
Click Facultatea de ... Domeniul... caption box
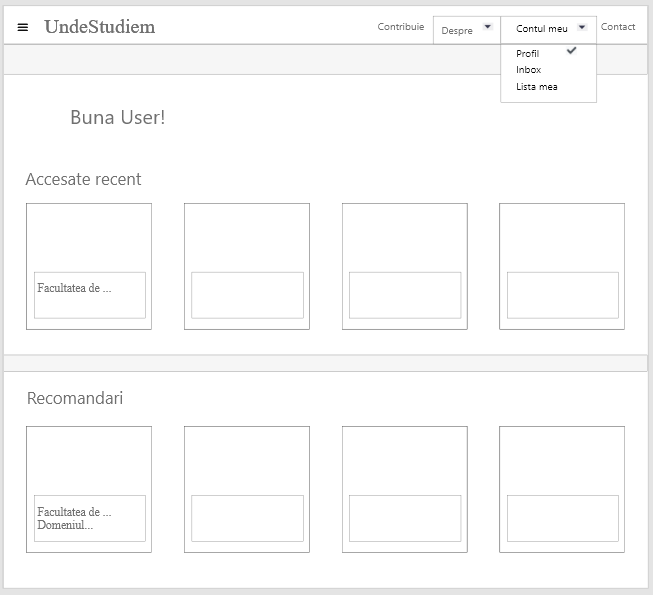coord(89,518)
